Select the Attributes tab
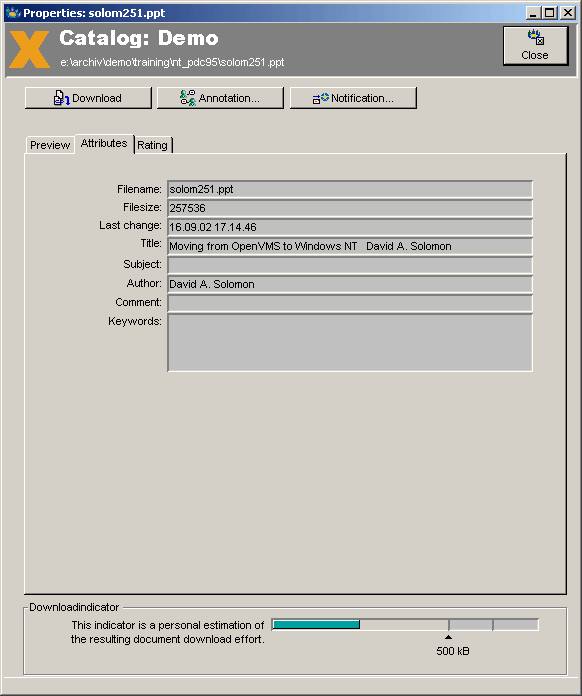582x696 pixels. coord(104,143)
